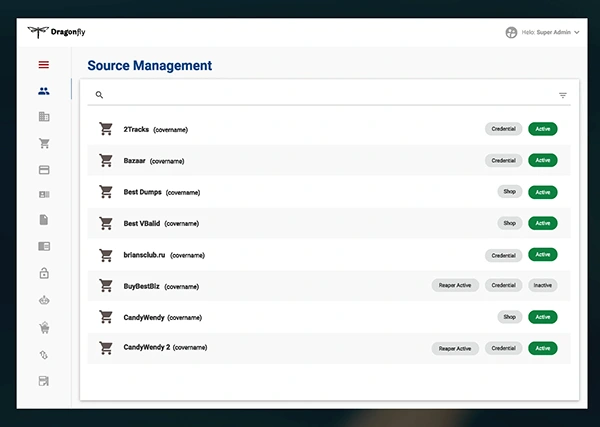Screen dimensions: 600x427
Task: Open the shopping basket sidebar icon
Action: pyautogui.click(x=44, y=328)
